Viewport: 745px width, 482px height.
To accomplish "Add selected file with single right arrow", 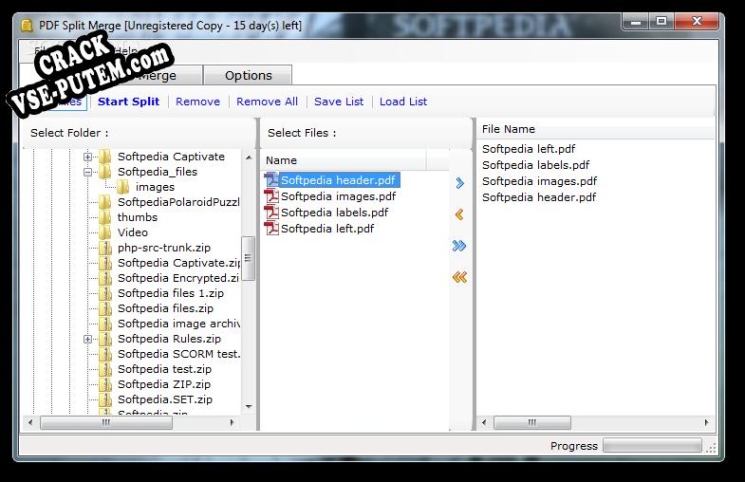I will pyautogui.click(x=459, y=183).
